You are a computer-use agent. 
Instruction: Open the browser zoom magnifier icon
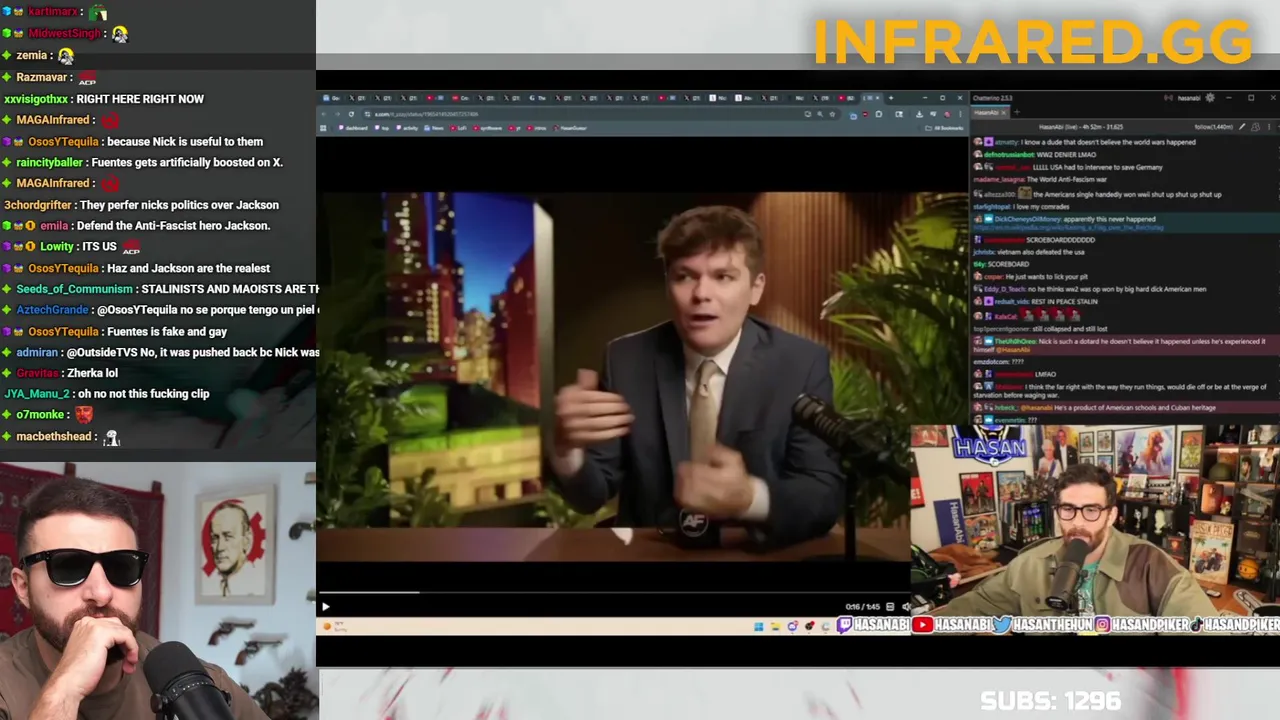820,114
